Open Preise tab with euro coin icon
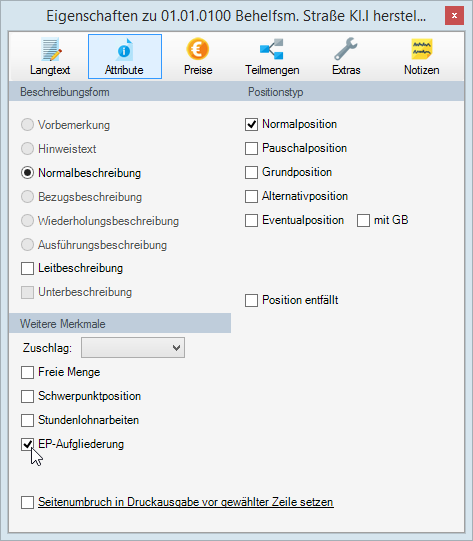Screen dimensions: 473x541 point(198,57)
